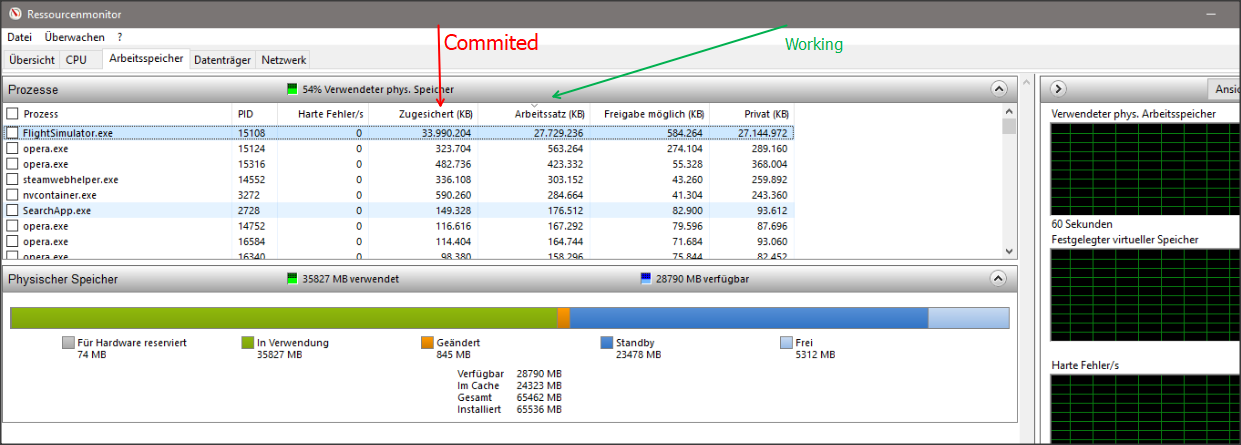Open the Überwachen menu

click(x=74, y=37)
